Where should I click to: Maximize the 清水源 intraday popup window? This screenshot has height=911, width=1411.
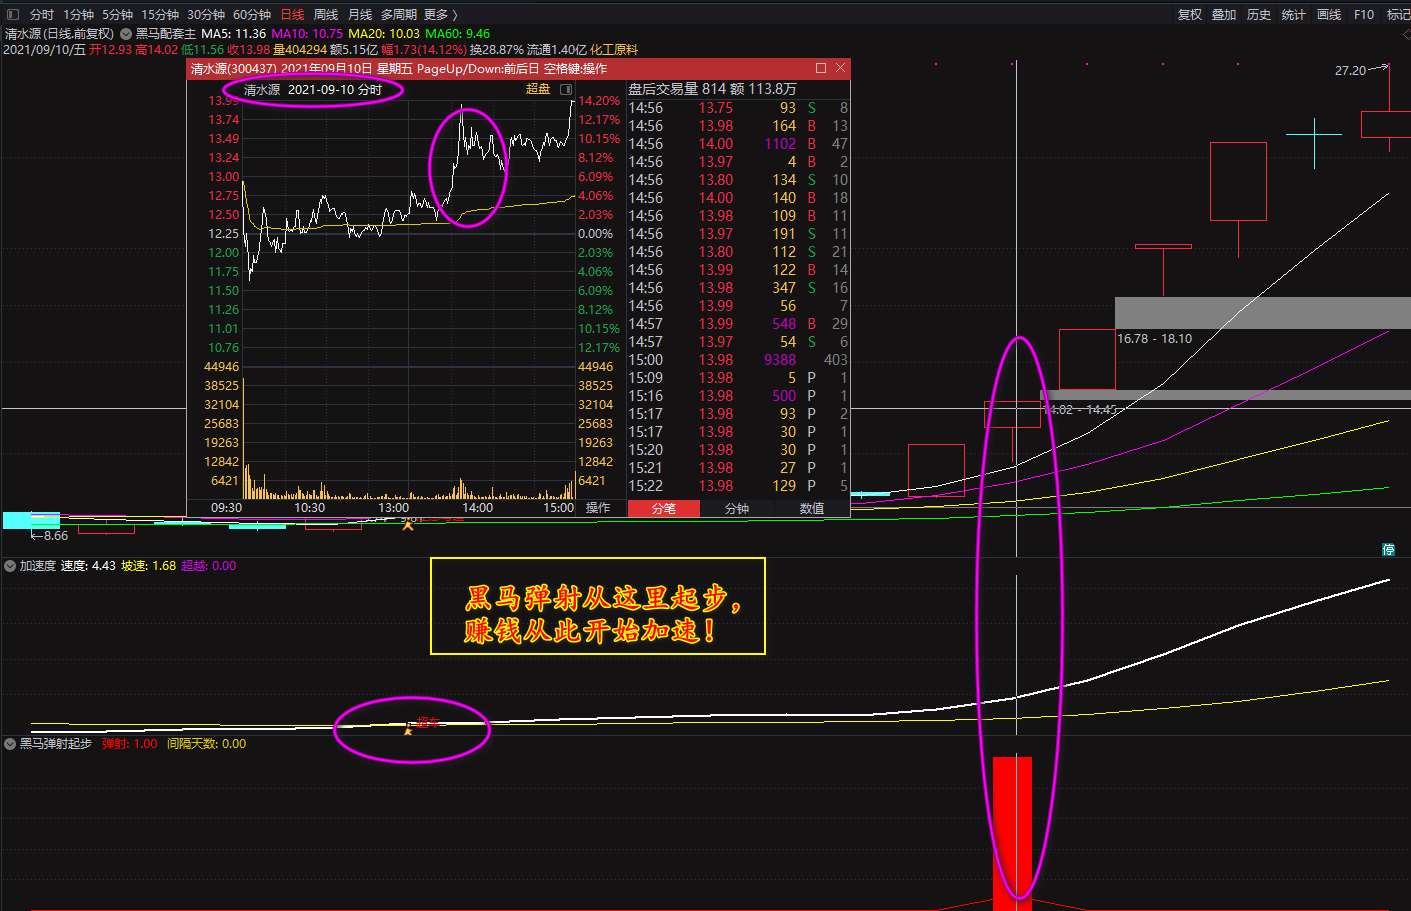point(821,68)
